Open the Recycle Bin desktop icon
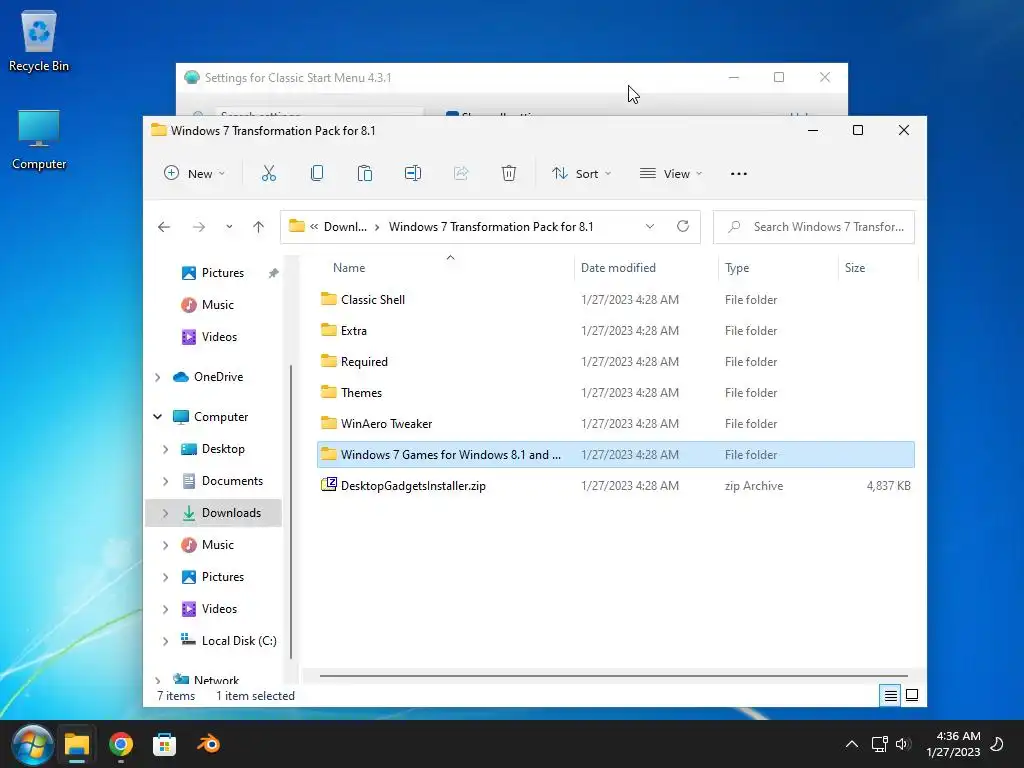Viewport: 1024px width, 768px height. (x=39, y=41)
